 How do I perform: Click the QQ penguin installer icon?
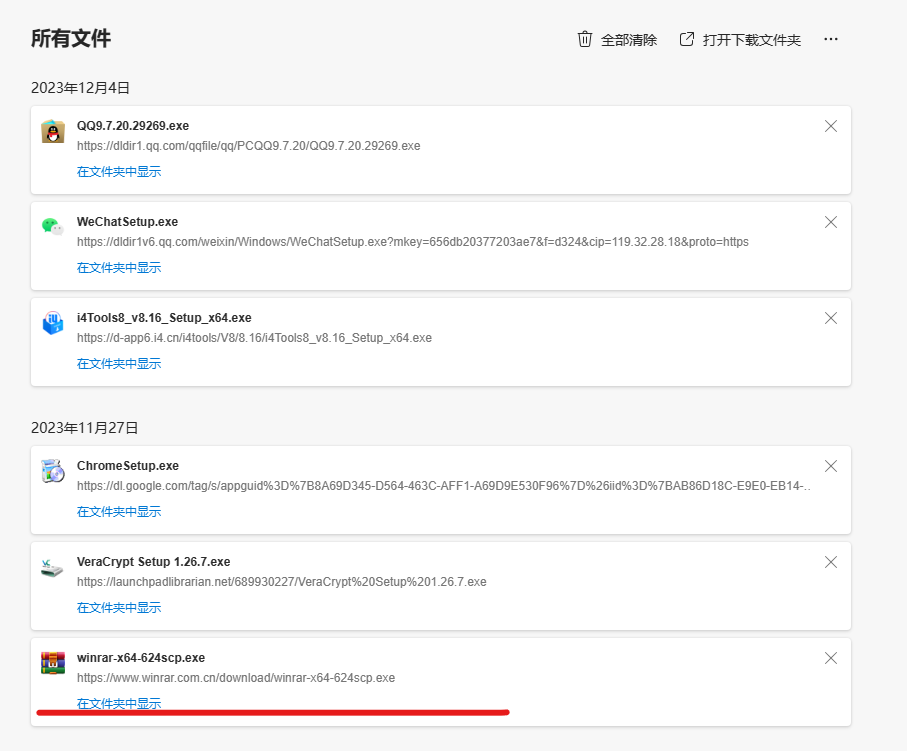tap(53, 131)
